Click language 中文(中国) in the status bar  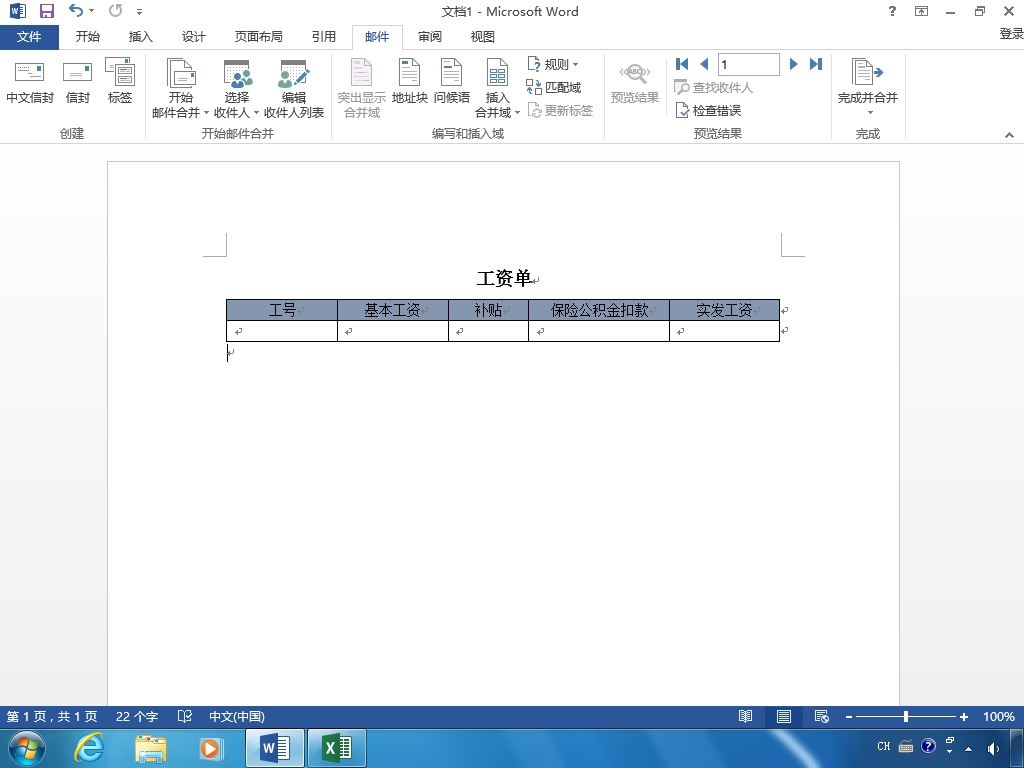(x=236, y=716)
